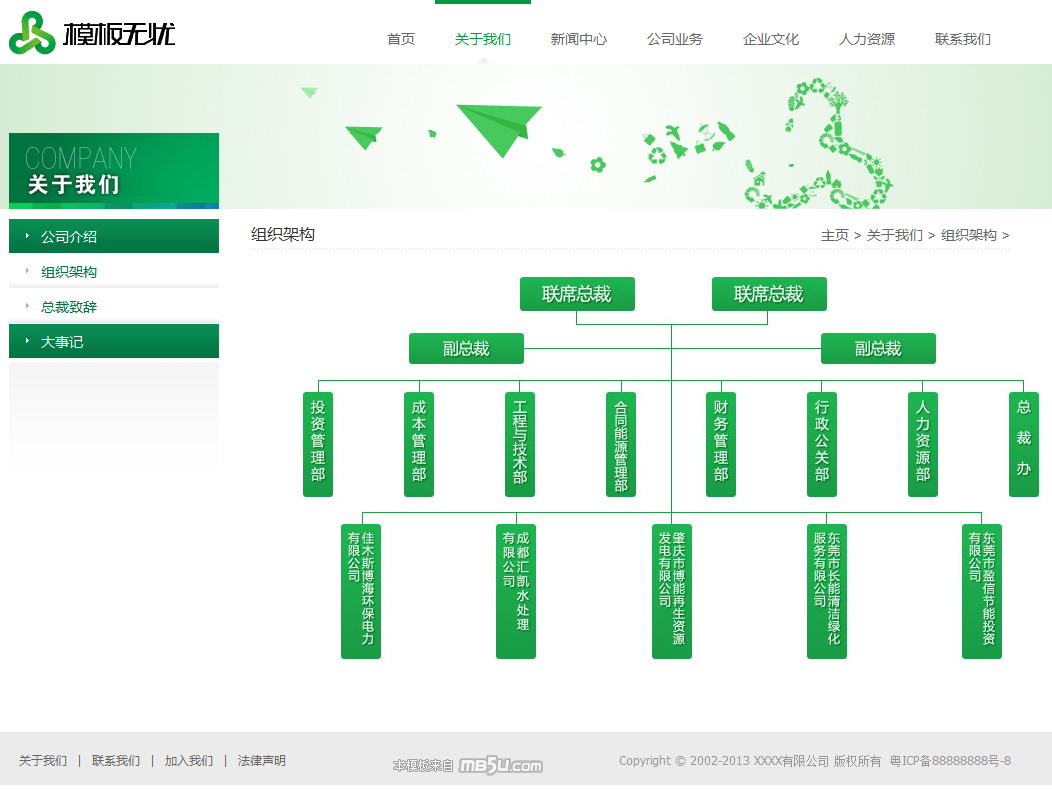Click the mb5u.com footer logo

tap(500, 766)
